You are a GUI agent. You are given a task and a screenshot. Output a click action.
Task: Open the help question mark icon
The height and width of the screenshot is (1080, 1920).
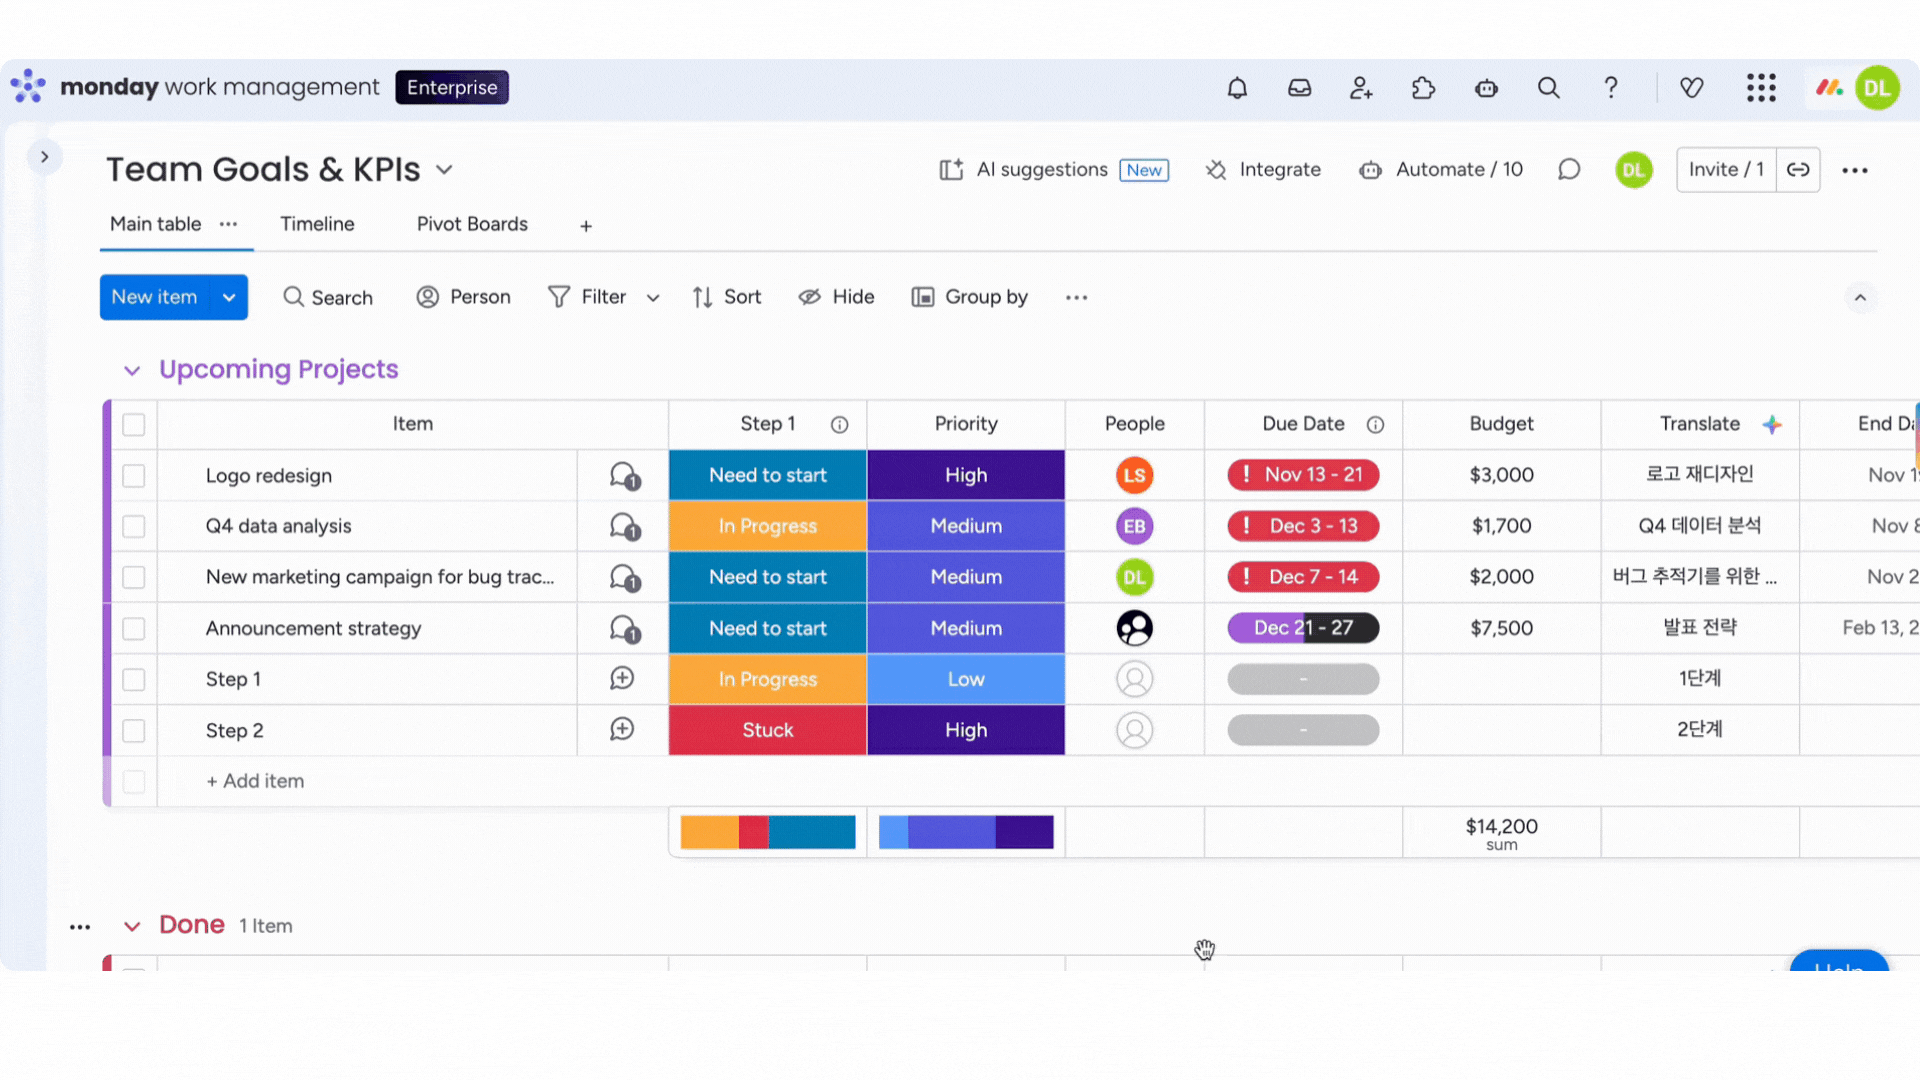pos(1611,88)
